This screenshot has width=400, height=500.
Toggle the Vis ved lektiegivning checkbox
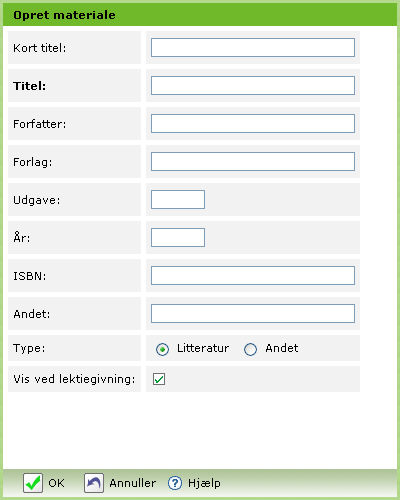(x=159, y=379)
